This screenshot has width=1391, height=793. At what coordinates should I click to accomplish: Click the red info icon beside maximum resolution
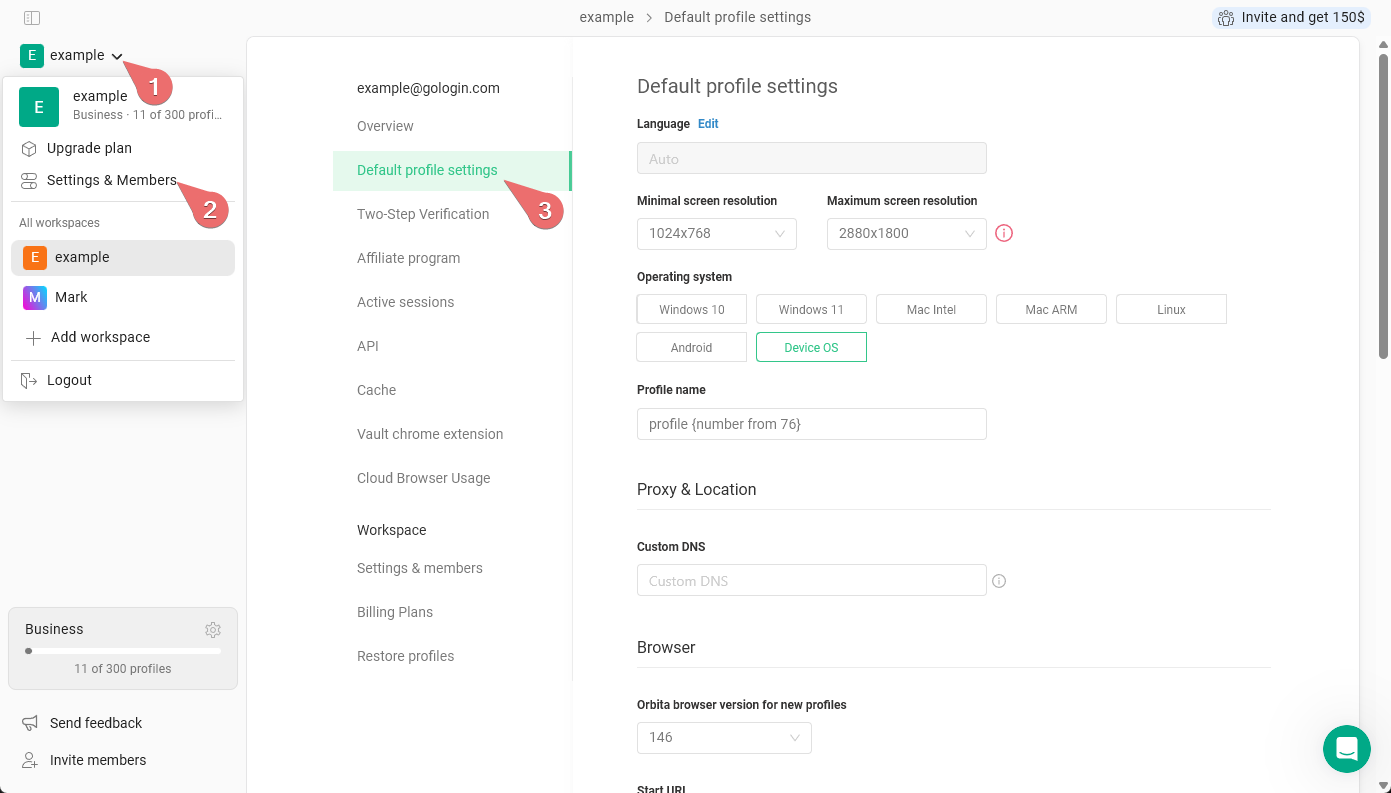click(x=1005, y=234)
